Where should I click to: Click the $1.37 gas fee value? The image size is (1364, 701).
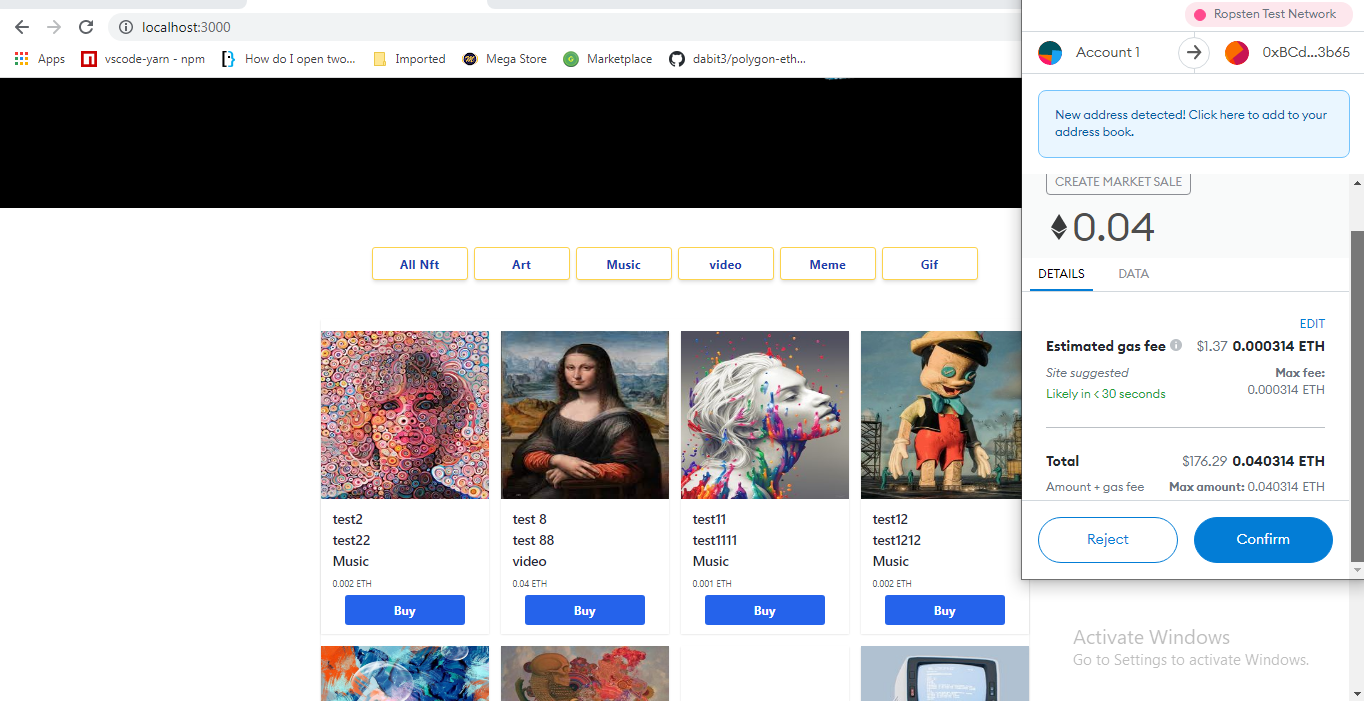coord(1211,347)
